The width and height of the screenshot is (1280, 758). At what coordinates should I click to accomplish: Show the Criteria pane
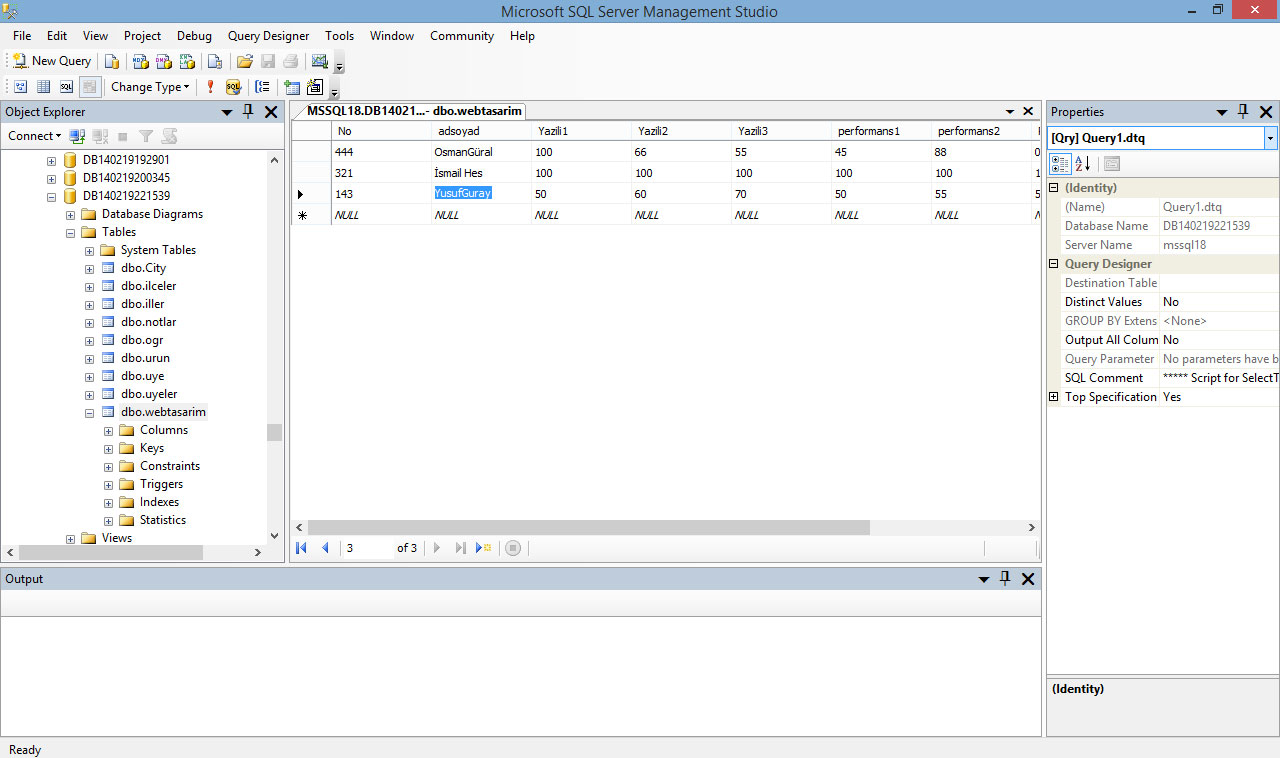43,87
